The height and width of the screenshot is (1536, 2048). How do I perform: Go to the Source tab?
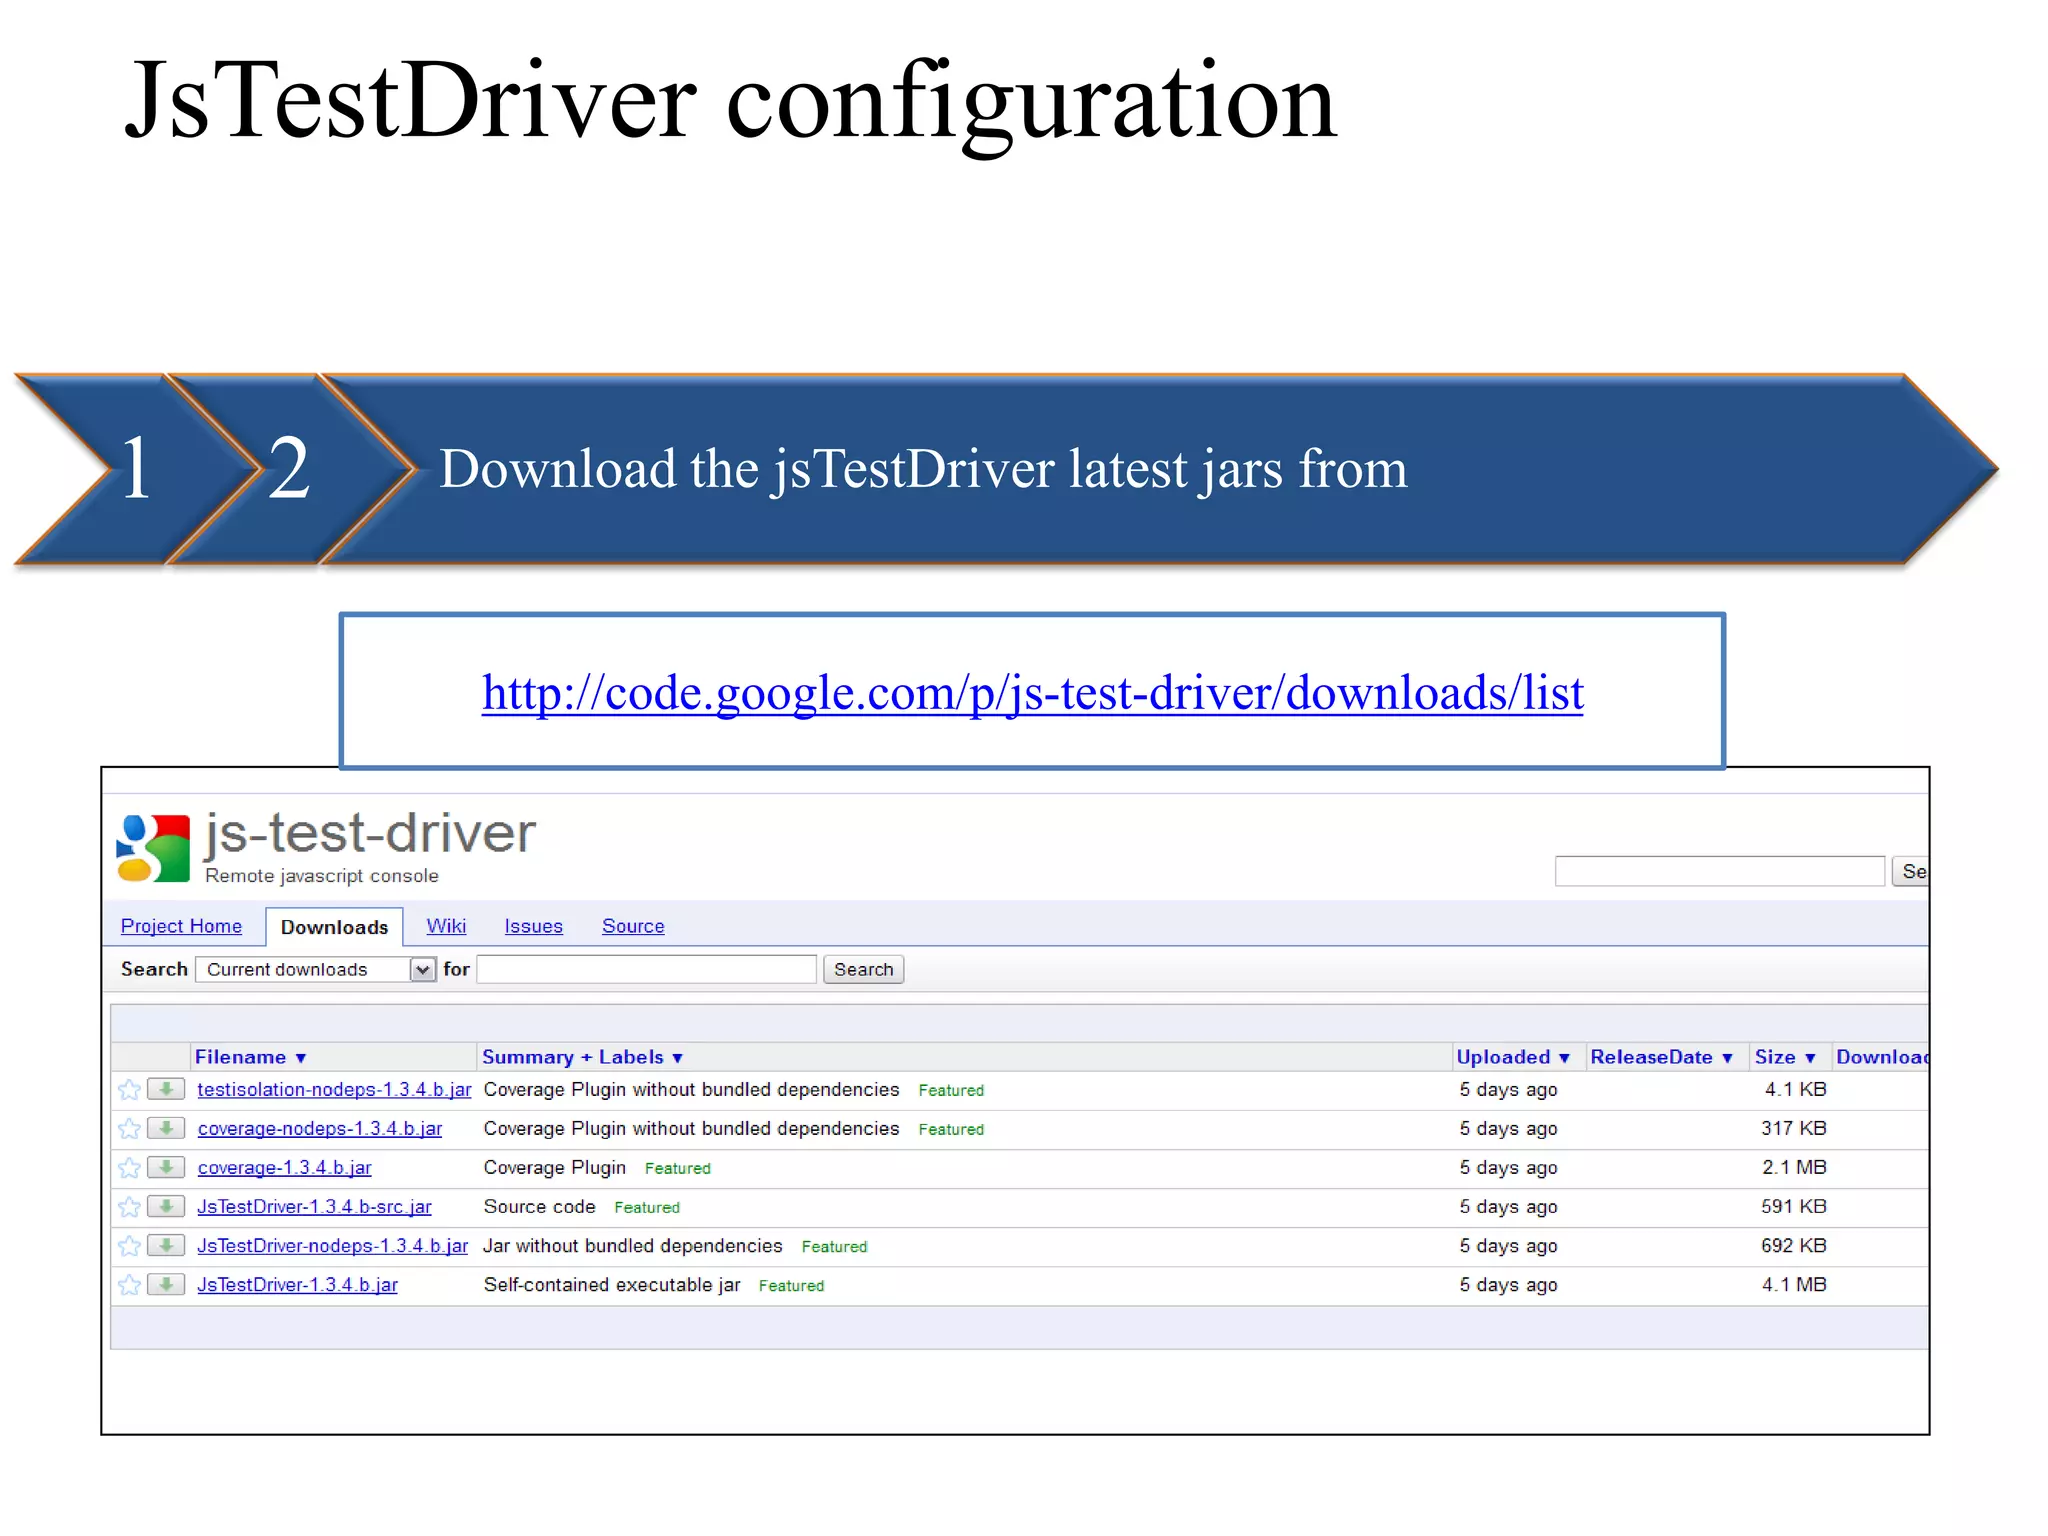click(633, 926)
